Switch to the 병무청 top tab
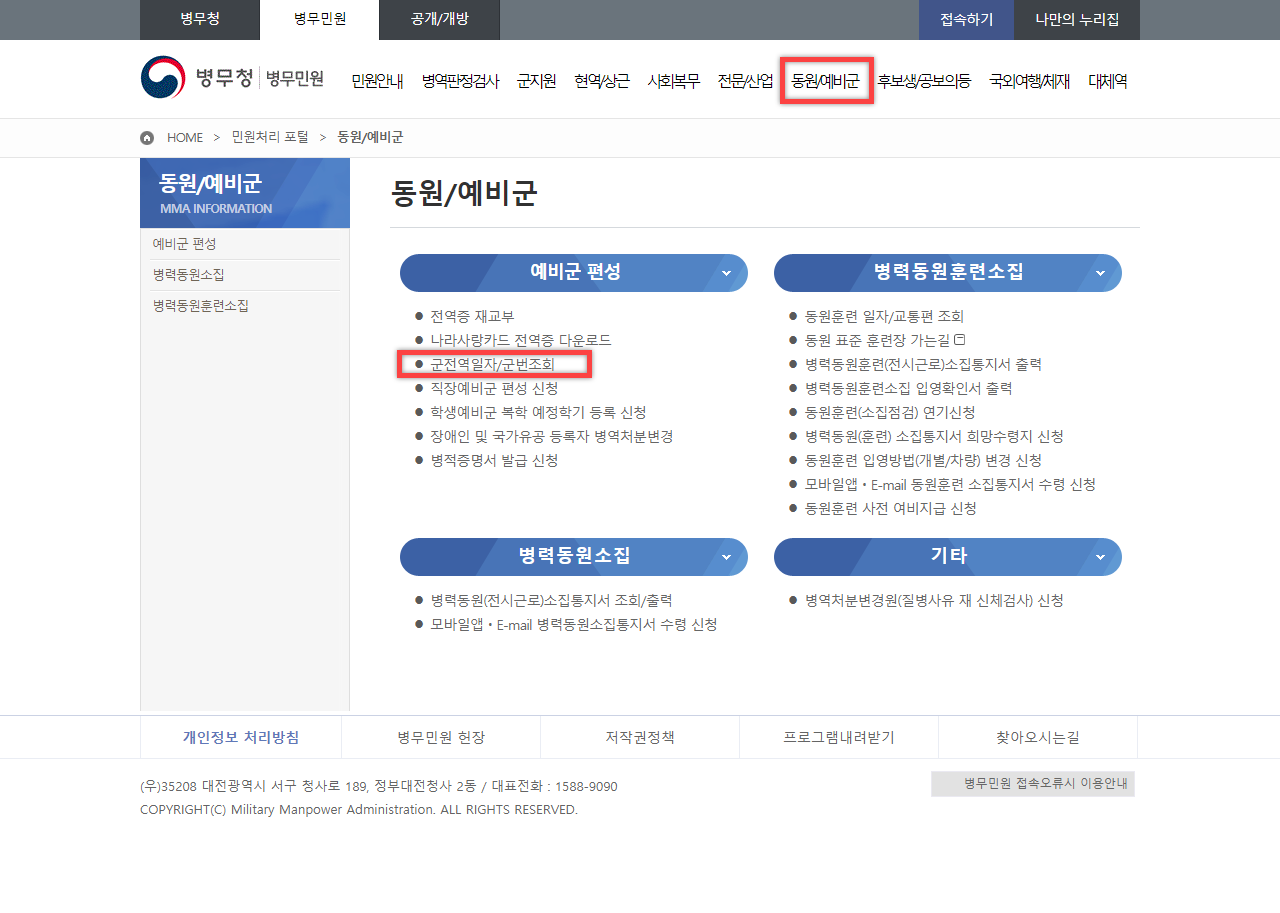The image size is (1280, 913). [200, 20]
